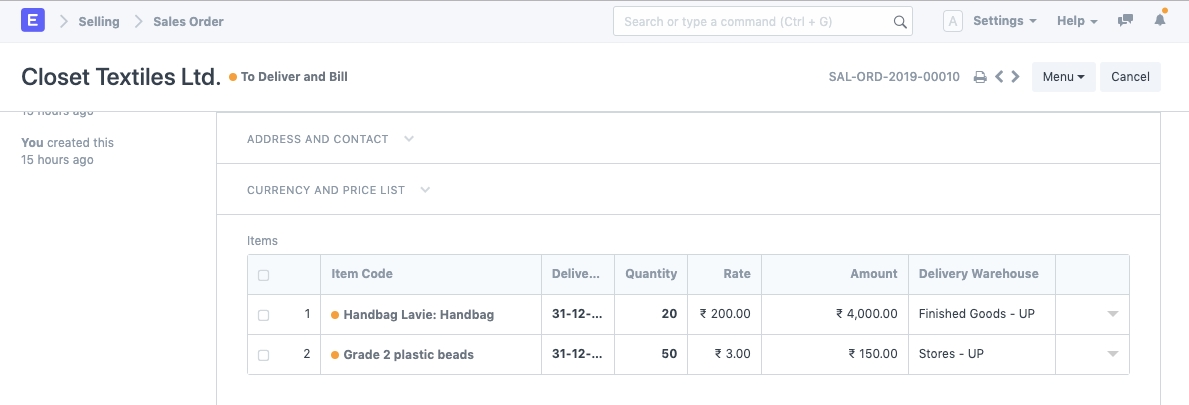Navigate to Selling breadcrumb
1189x405 pixels.
[98, 21]
